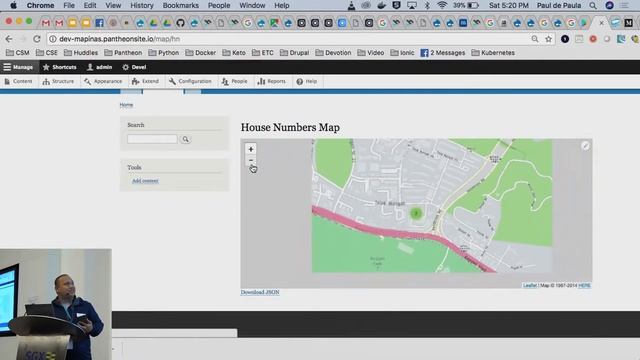Expand the Python bookmarks folder
The image size is (640, 360).
[164, 53]
